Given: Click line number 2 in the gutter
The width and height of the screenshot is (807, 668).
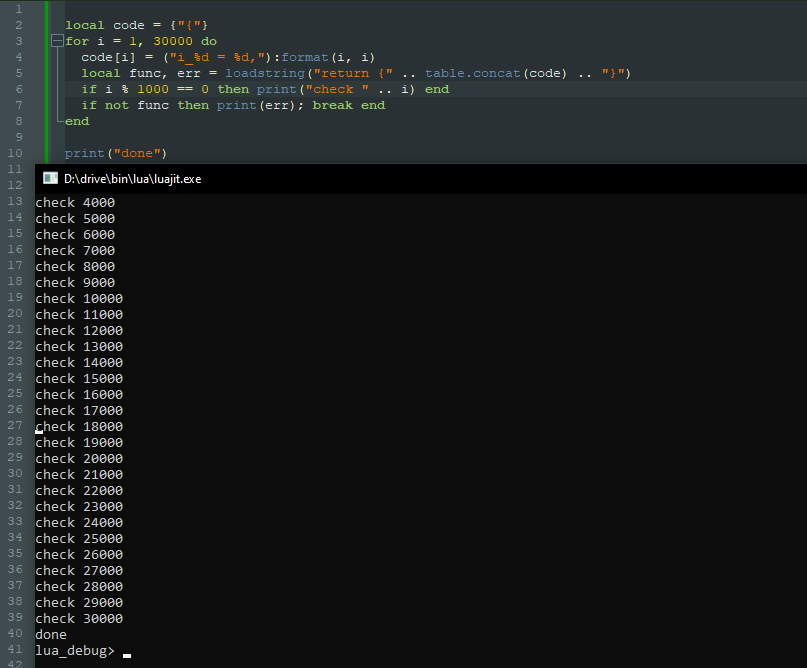Looking at the screenshot, I should coord(19,25).
